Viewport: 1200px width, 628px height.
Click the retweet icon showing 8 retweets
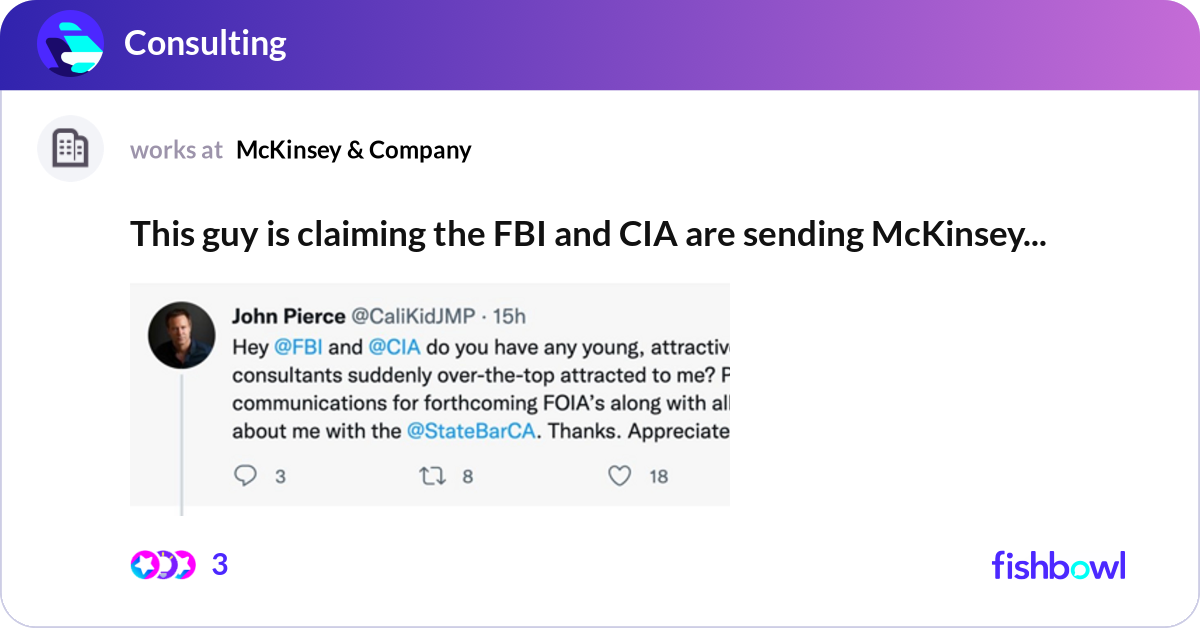434,476
